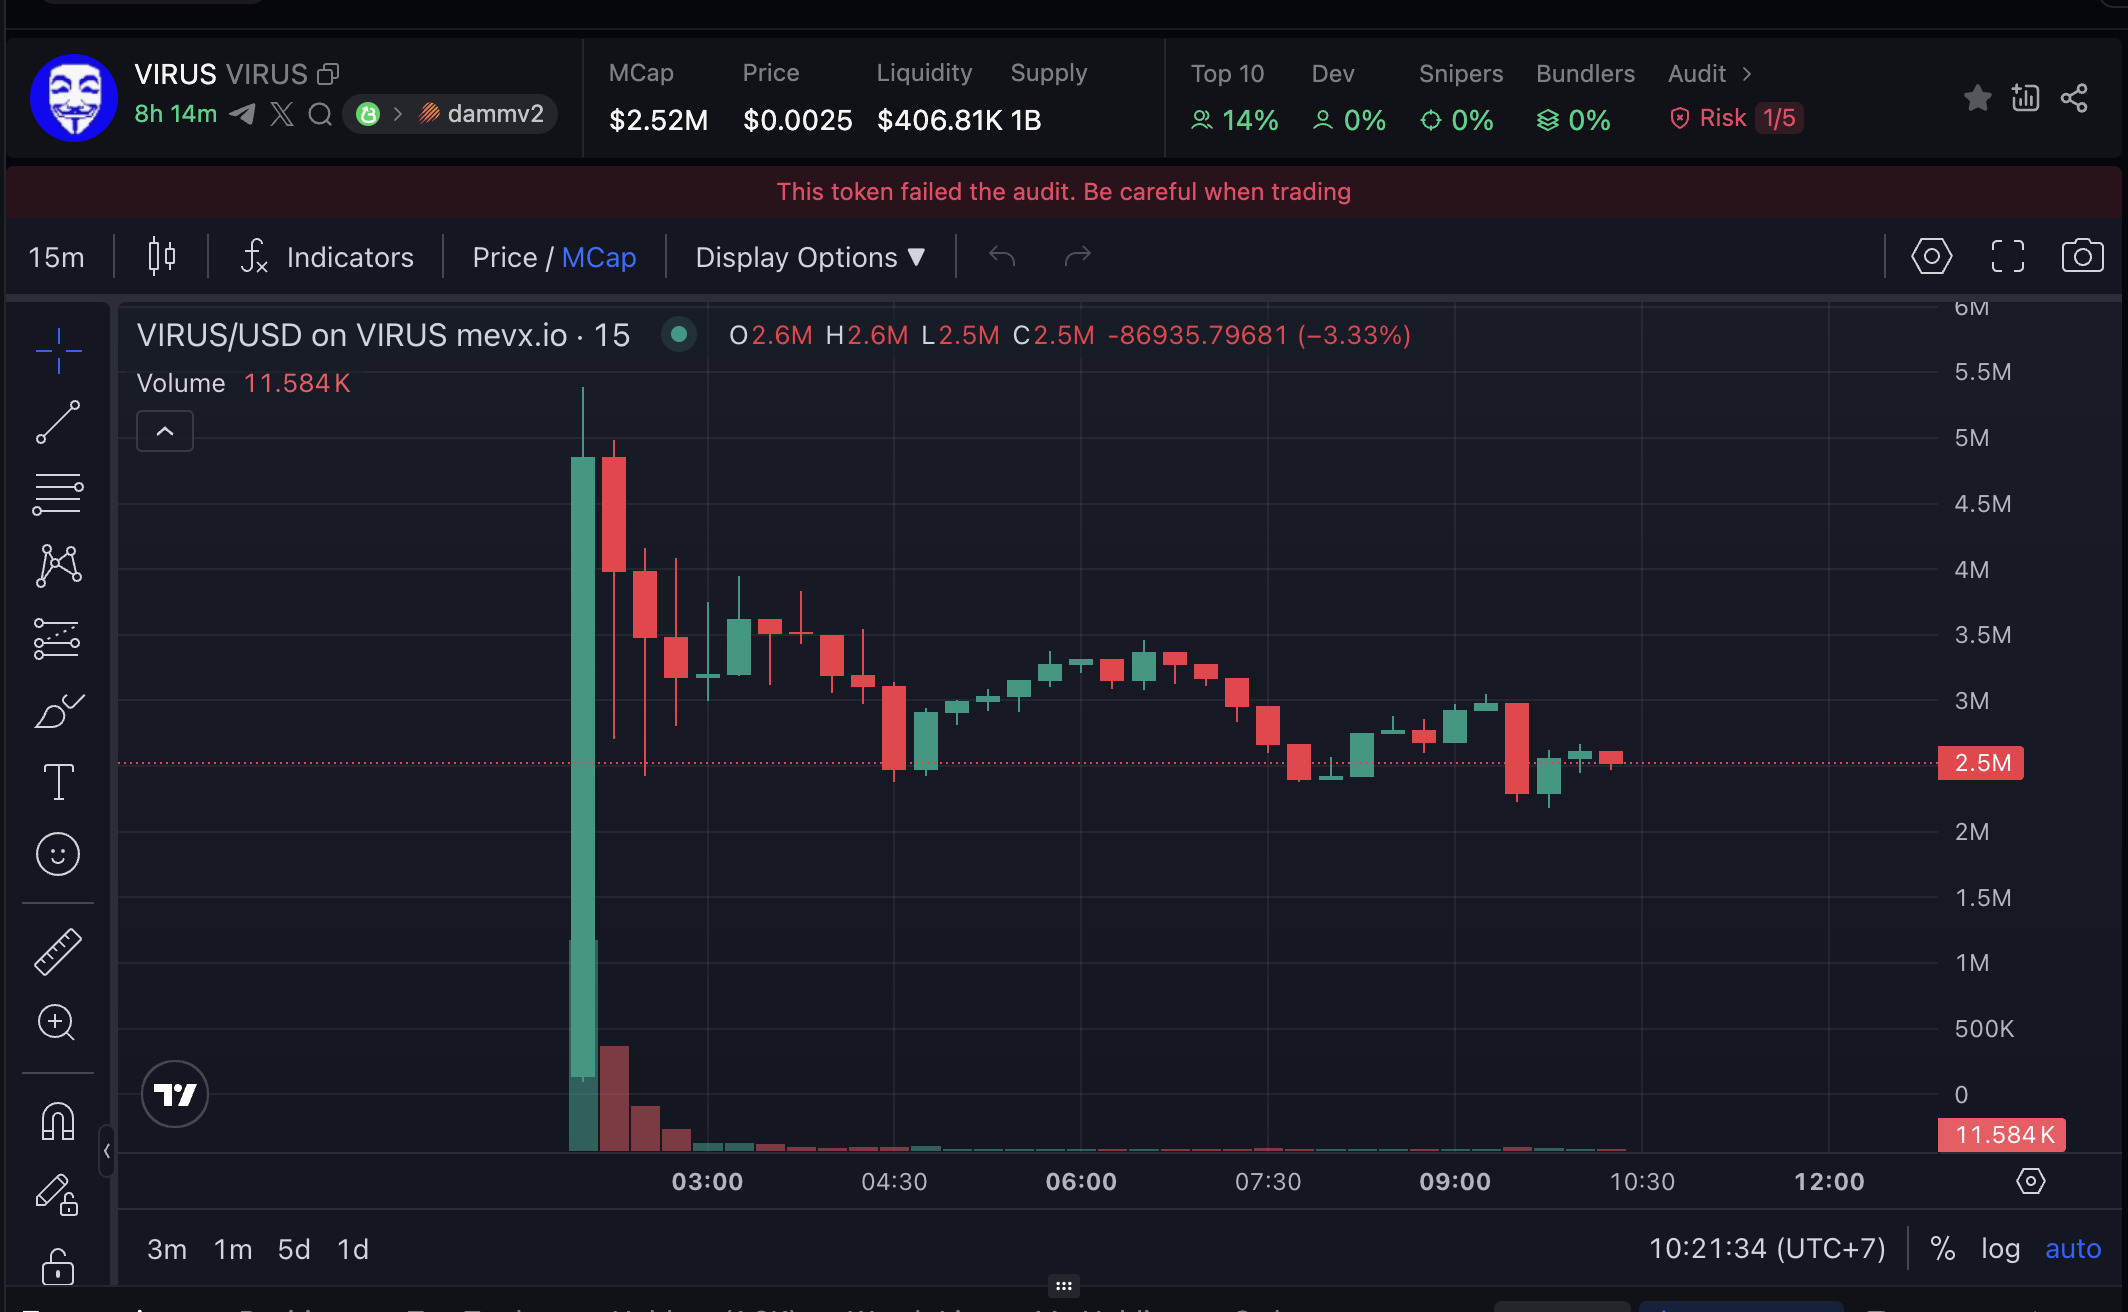Open the emoji icons tool
The width and height of the screenshot is (2128, 1312).
tap(58, 854)
